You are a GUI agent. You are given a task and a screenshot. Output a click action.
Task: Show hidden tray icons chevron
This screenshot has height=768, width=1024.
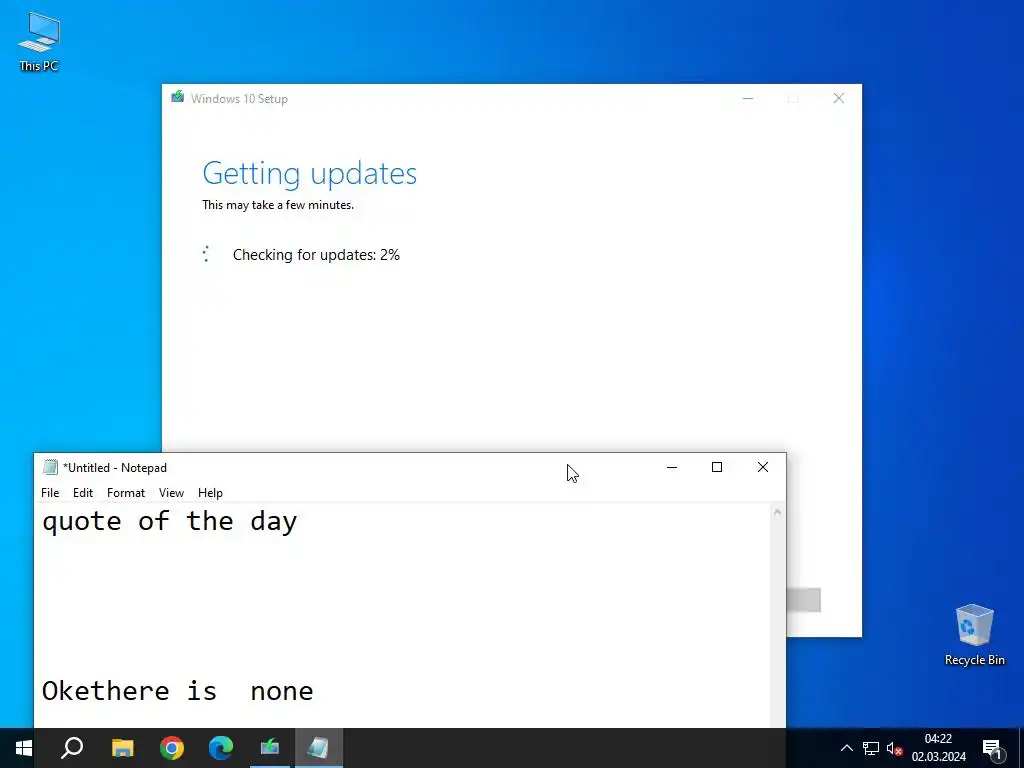click(846, 748)
